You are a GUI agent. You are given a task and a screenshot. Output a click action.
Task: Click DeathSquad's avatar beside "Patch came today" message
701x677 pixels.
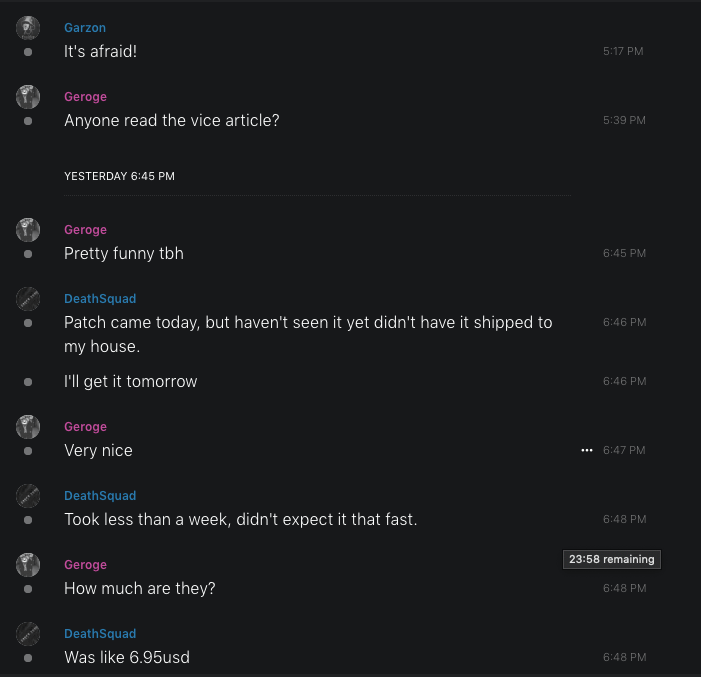tap(28, 299)
